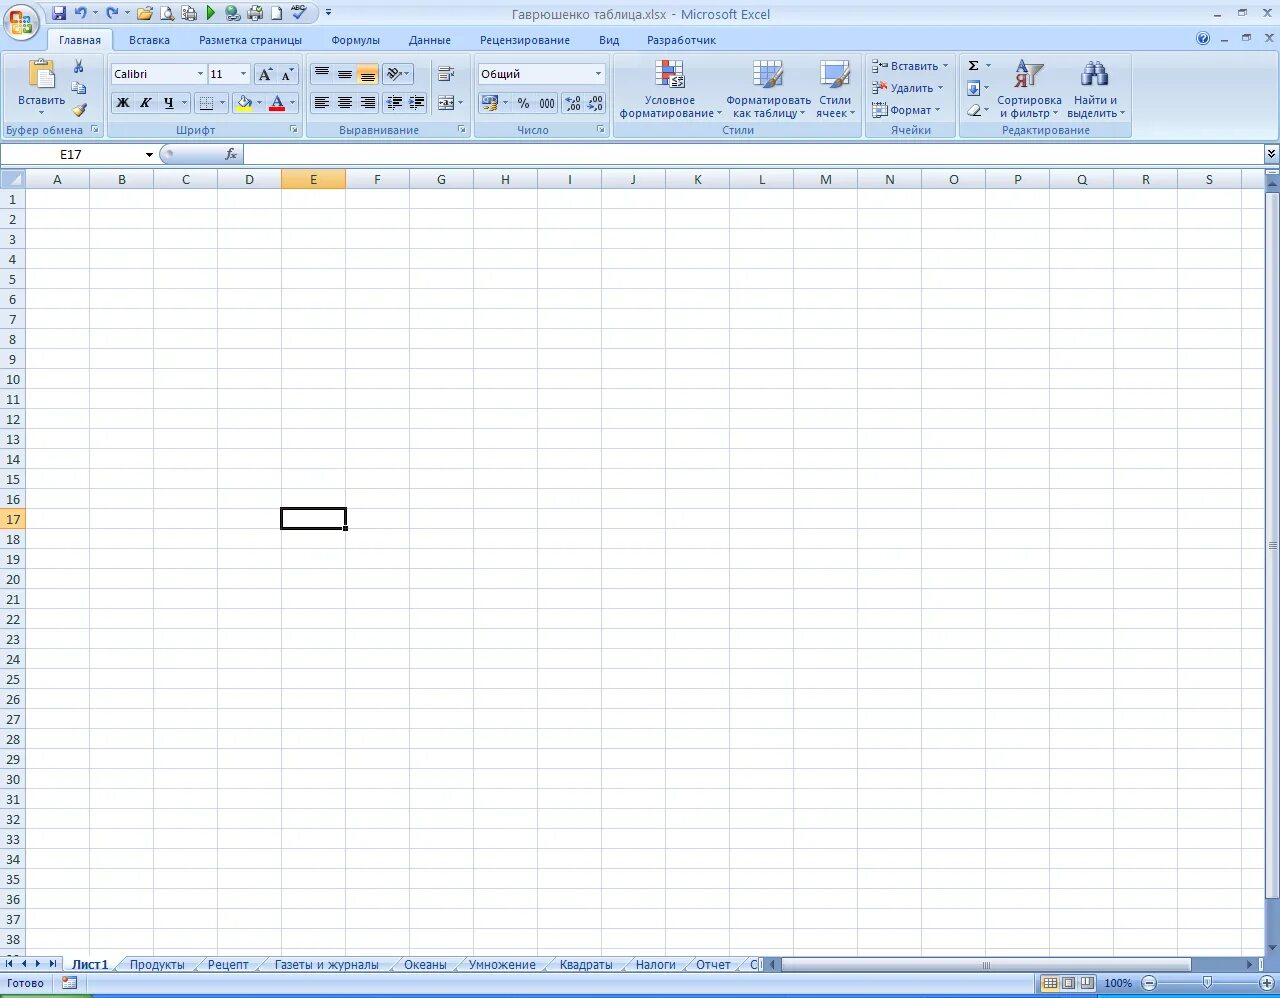The width and height of the screenshot is (1280, 998).
Task: Apply thousands separator format (000)
Action: (547, 103)
